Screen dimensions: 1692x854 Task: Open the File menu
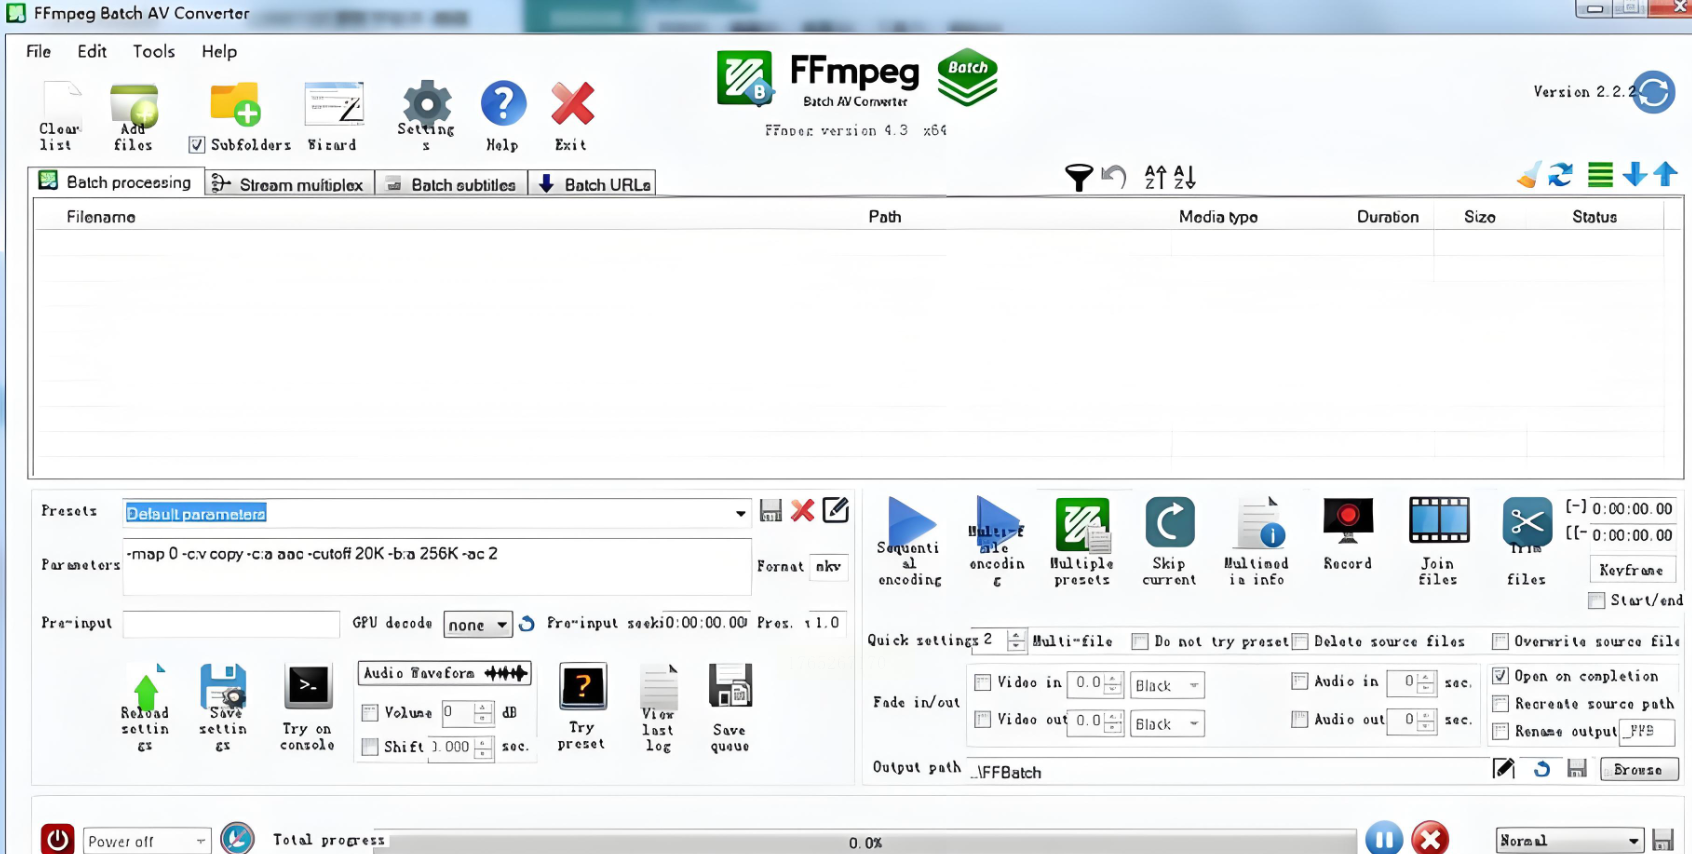coord(39,52)
